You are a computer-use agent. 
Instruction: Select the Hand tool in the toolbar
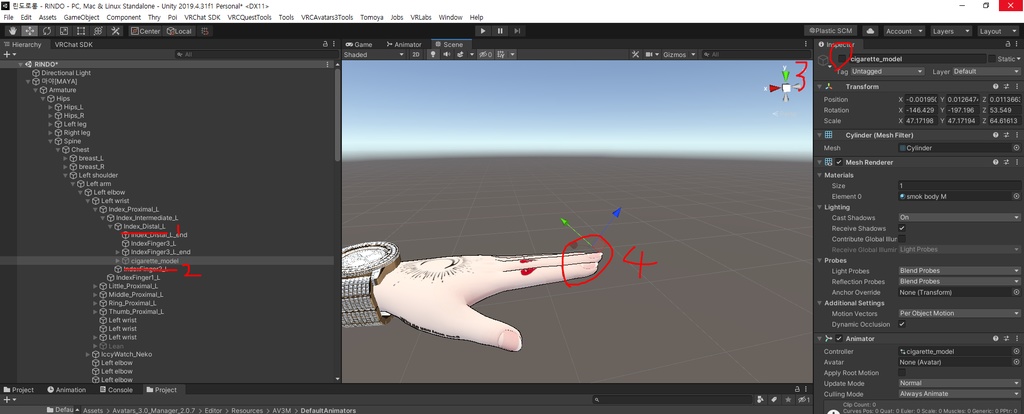(12, 31)
